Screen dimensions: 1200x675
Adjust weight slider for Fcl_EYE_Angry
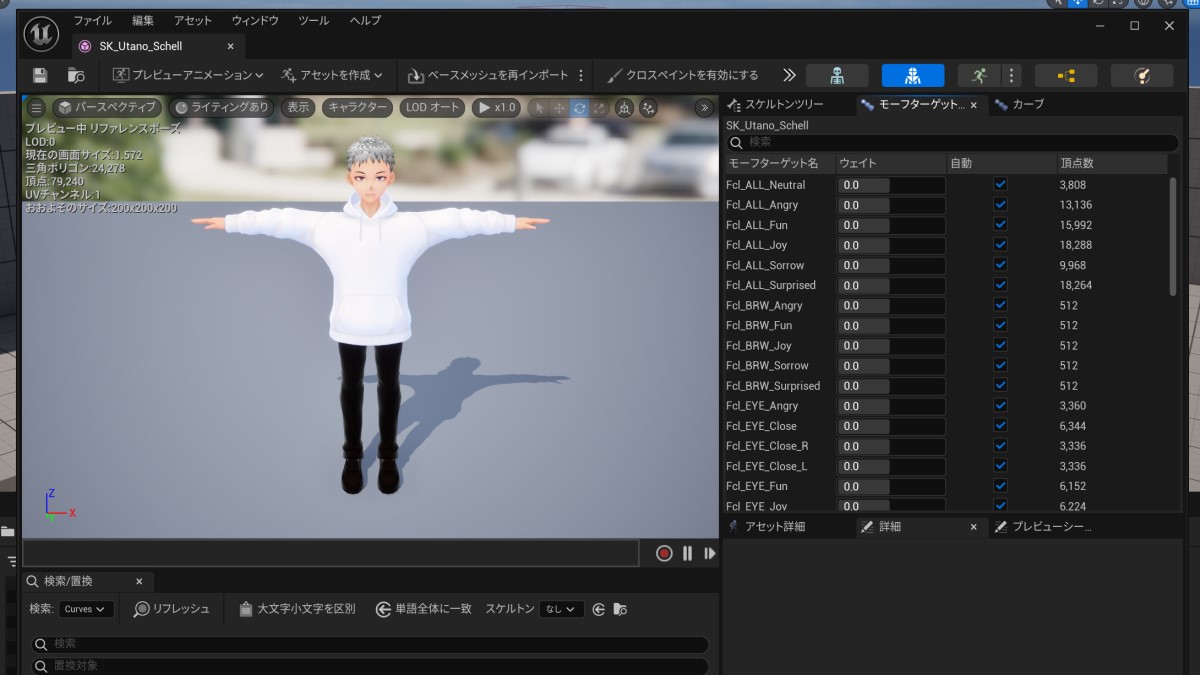(892, 406)
